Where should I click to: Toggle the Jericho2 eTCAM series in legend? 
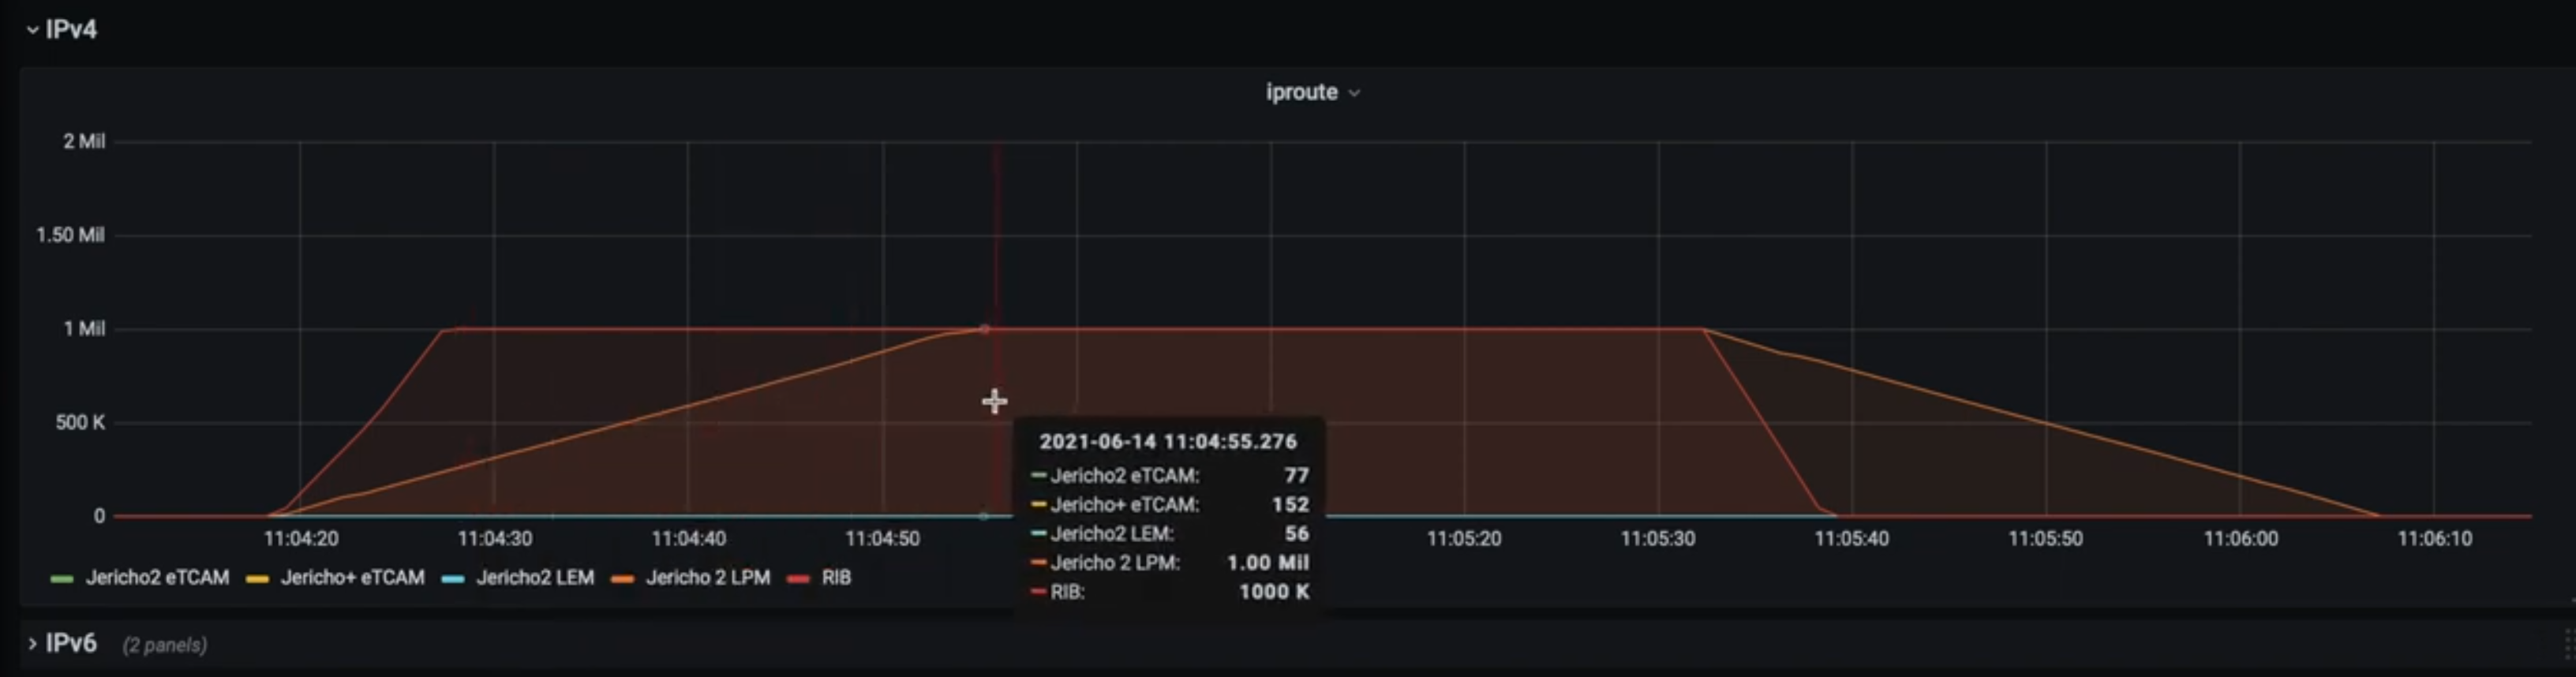(x=157, y=578)
